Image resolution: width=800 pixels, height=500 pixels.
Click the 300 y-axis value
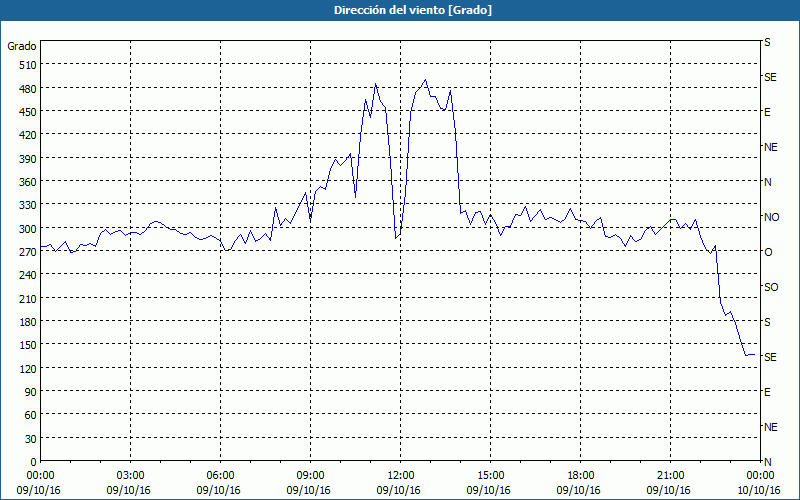pos(28,229)
